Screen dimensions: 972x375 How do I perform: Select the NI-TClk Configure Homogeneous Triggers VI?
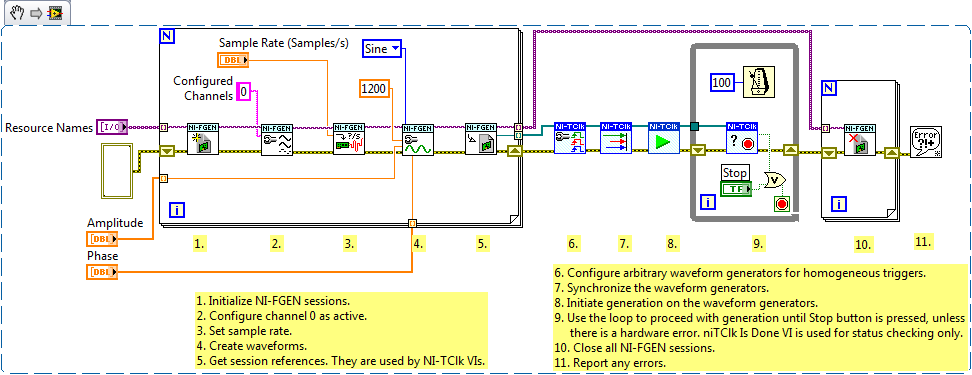click(569, 138)
